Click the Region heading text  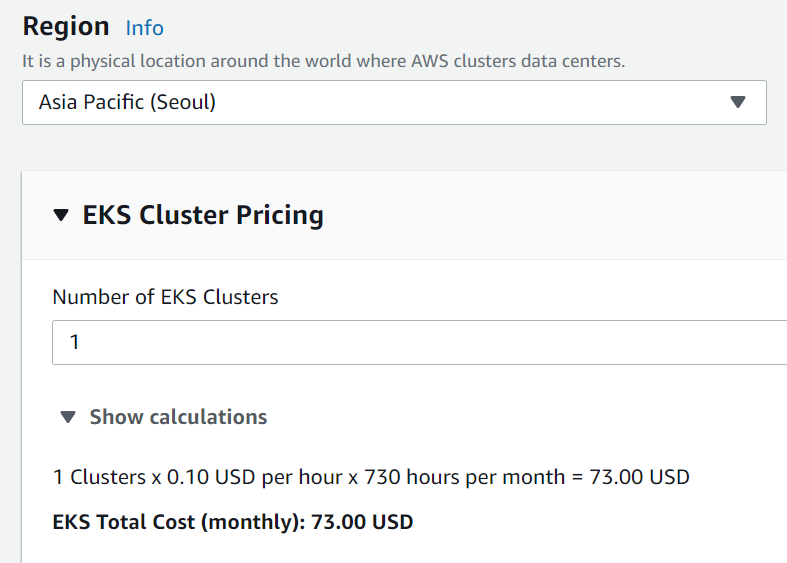click(x=66, y=27)
